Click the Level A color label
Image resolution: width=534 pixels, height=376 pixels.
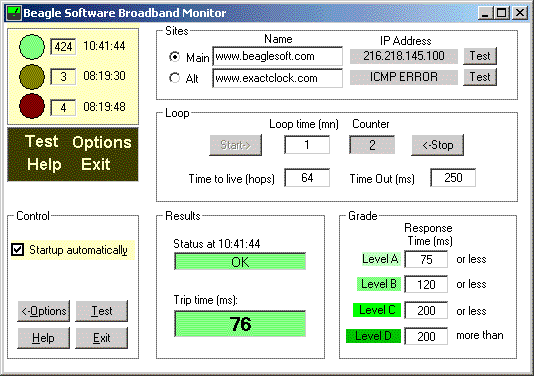(x=381, y=259)
